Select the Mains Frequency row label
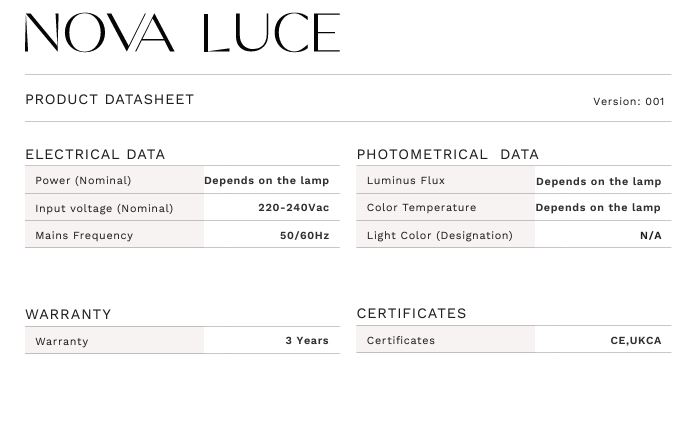690x428 pixels. point(84,235)
